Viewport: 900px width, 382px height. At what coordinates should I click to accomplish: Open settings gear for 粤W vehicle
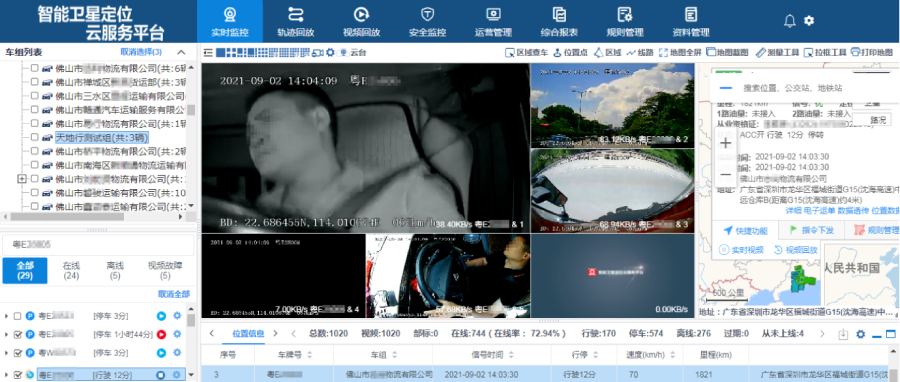[x=177, y=353]
